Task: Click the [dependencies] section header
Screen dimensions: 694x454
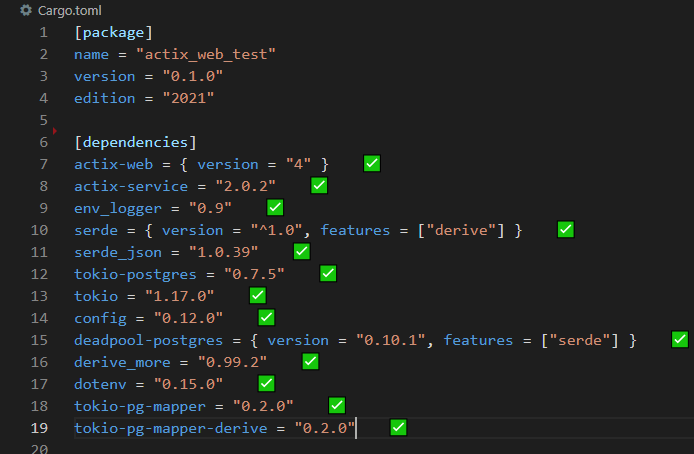Action: [135, 142]
